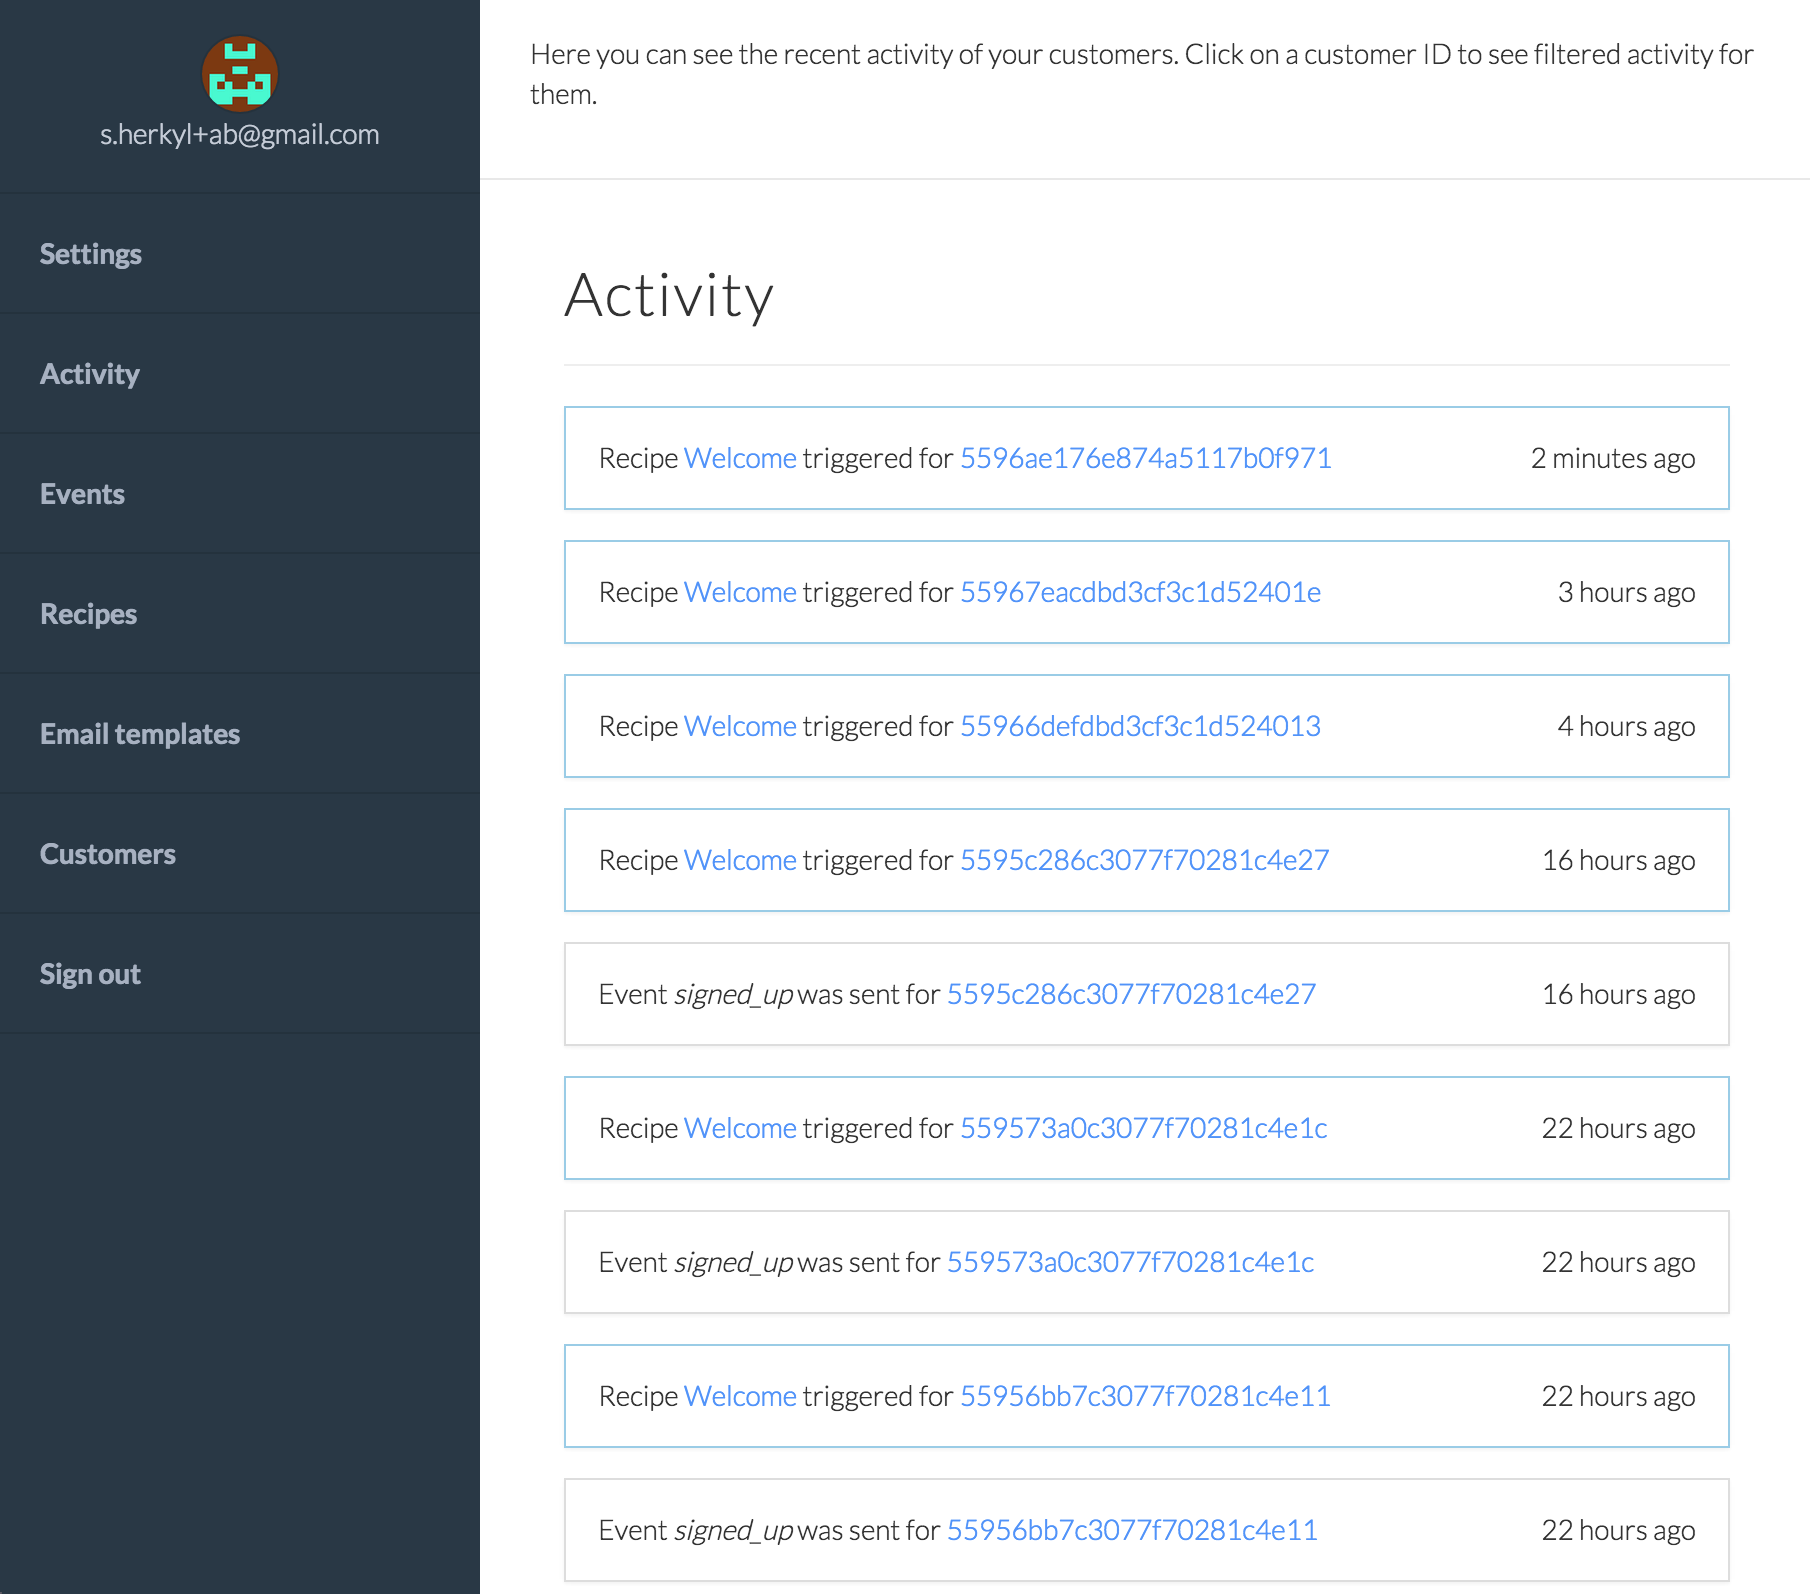Go to Activity in the sidebar
Image resolution: width=1810 pixels, height=1594 pixels.
click(90, 374)
